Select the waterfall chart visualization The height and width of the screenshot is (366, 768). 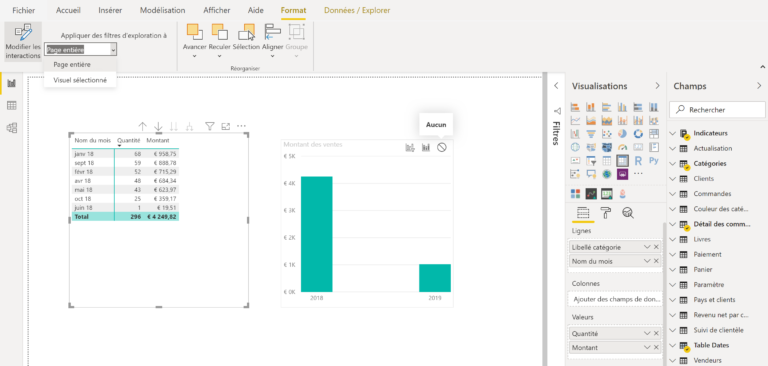pos(576,133)
